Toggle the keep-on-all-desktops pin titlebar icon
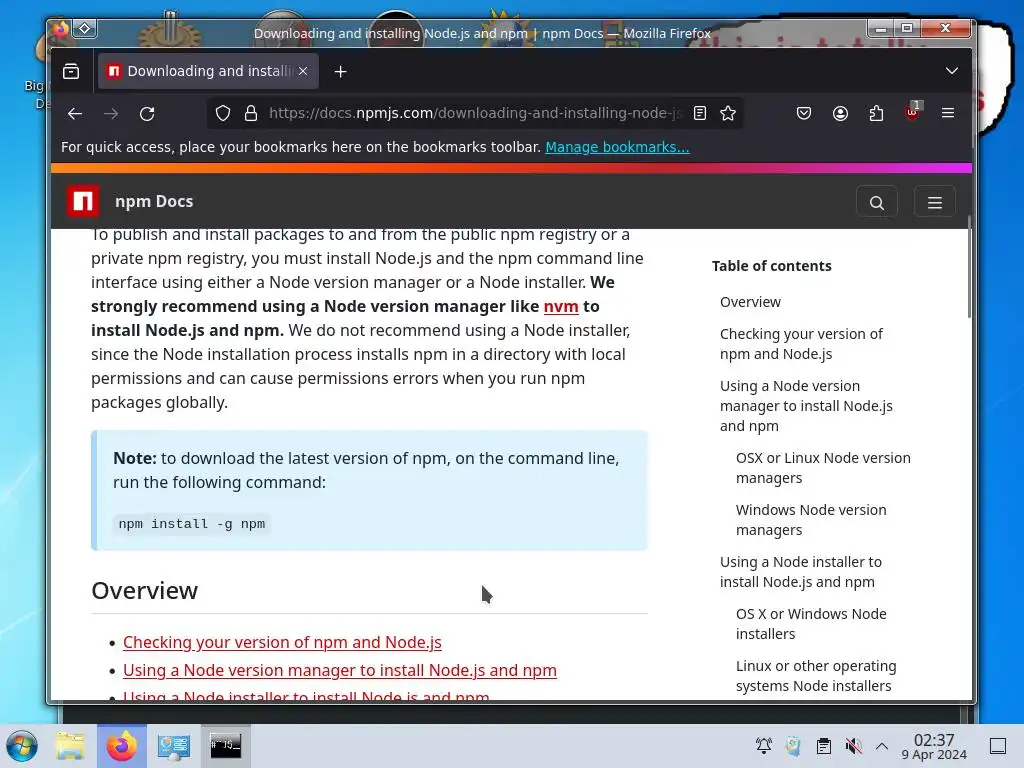The image size is (1024, 768). (x=85, y=29)
